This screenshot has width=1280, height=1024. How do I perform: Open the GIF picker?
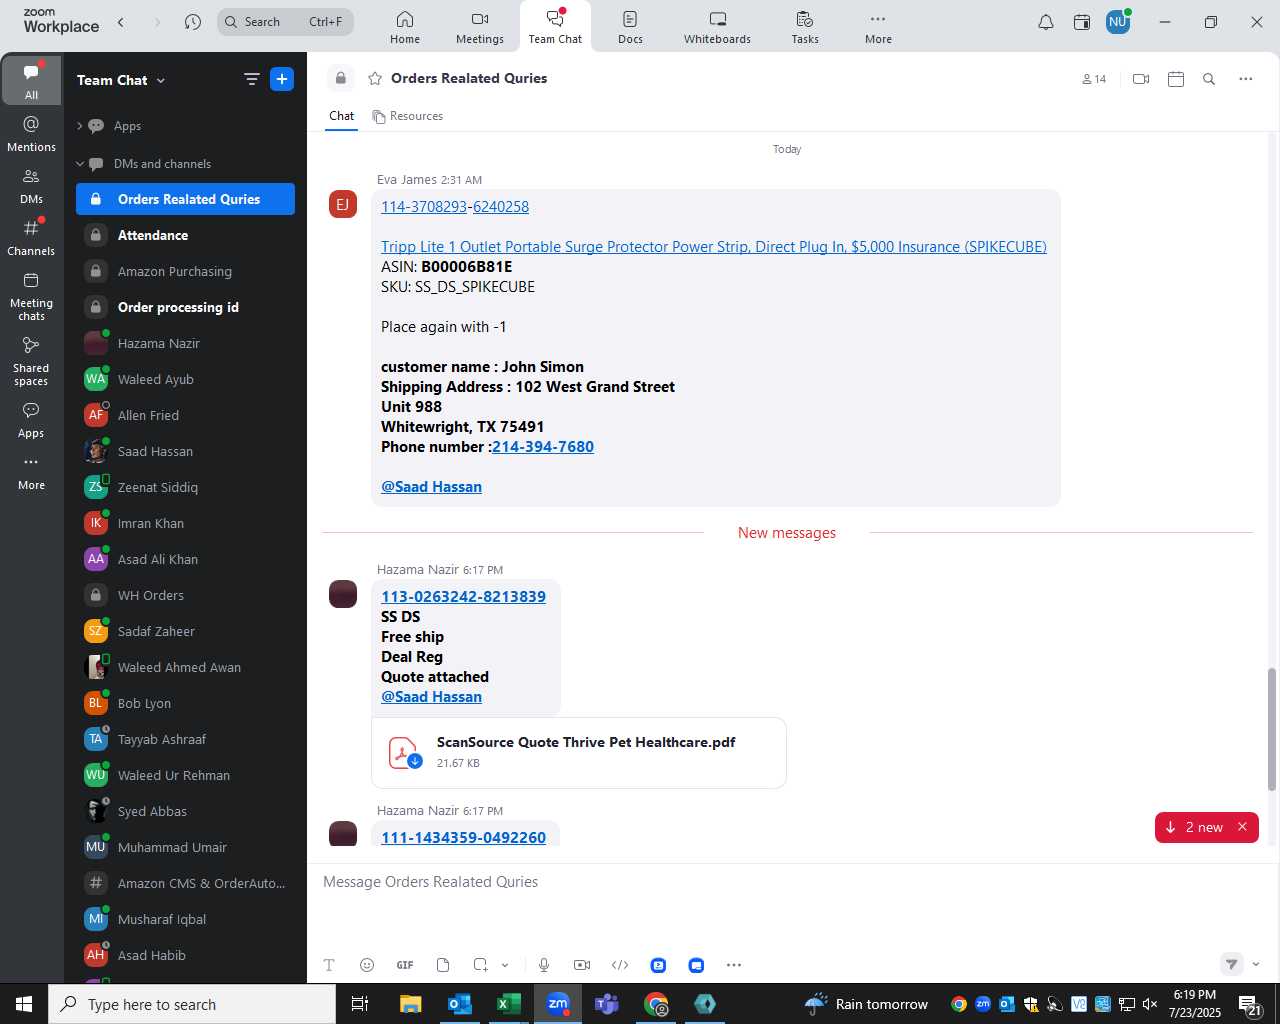pos(405,965)
